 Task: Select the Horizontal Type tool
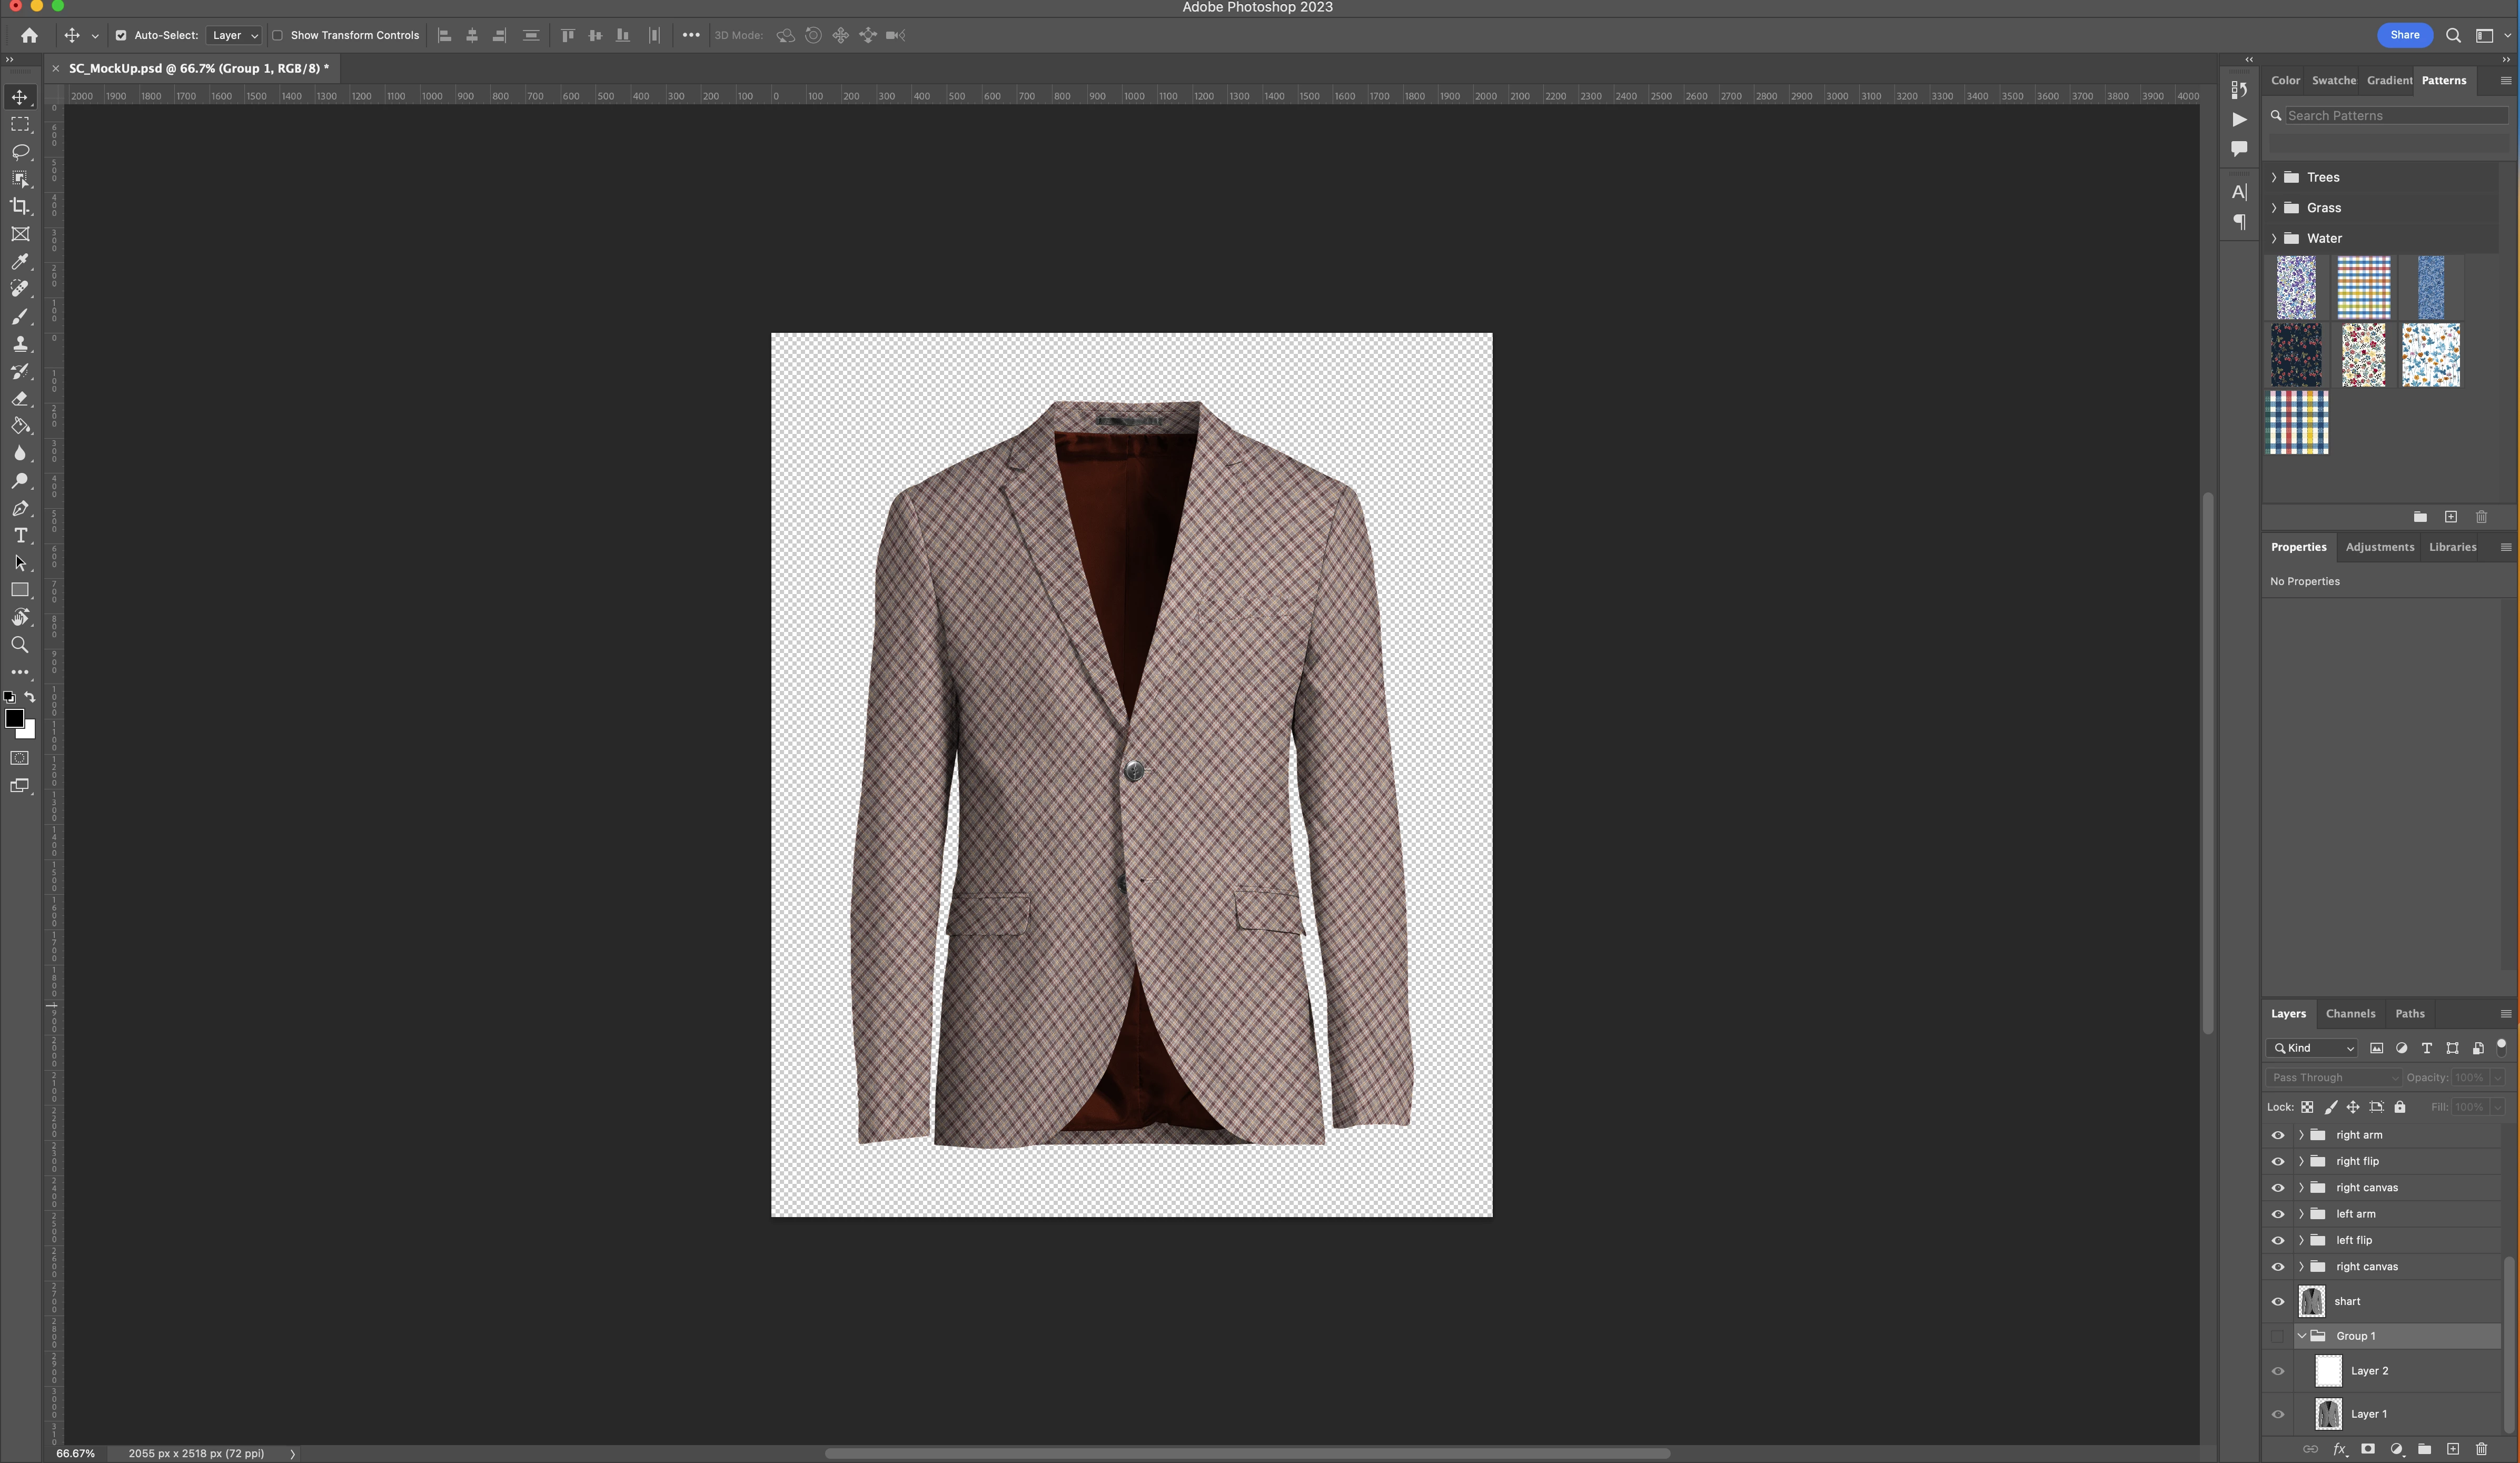click(20, 536)
